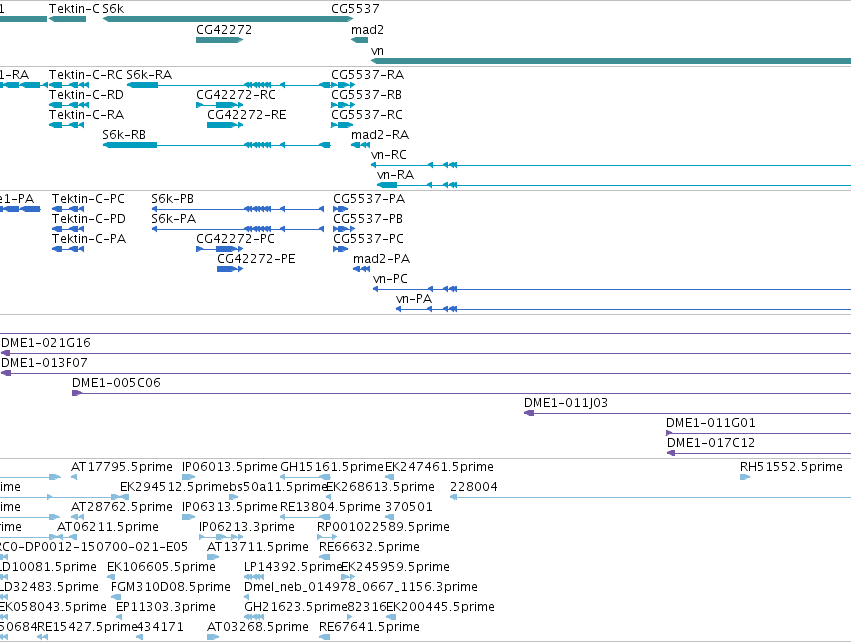This screenshot has height=642, width=851.
Task: Select protein vn-PC label
Action: pos(390,279)
